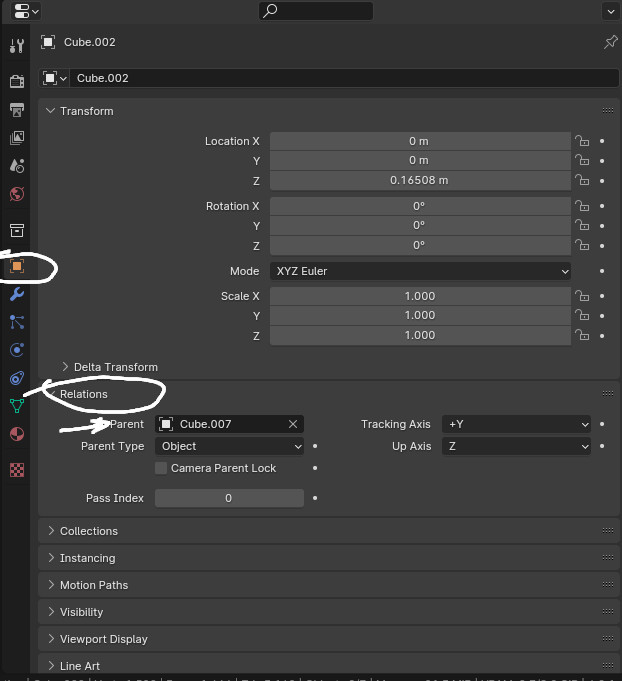Open the Physics properties tab
Screen dimensions: 622x681
(x=17, y=350)
